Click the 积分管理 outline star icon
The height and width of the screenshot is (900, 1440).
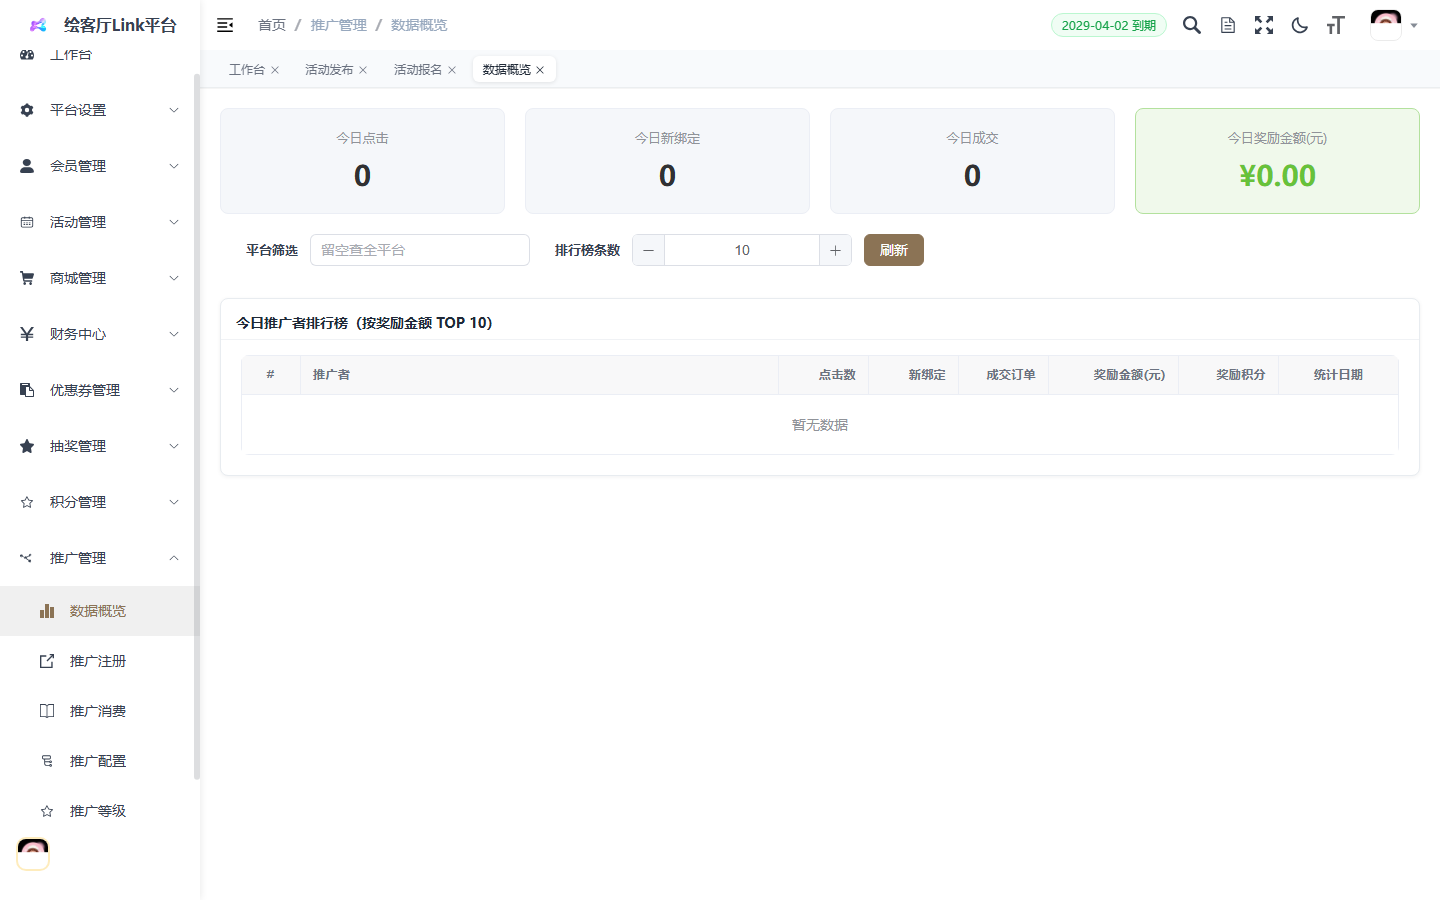27,502
